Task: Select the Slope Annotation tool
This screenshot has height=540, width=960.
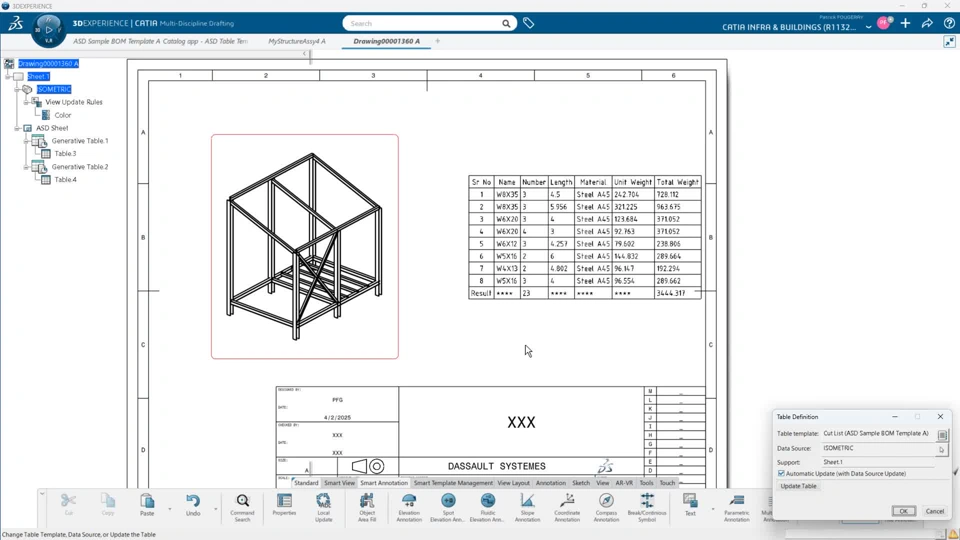Action: 527,508
